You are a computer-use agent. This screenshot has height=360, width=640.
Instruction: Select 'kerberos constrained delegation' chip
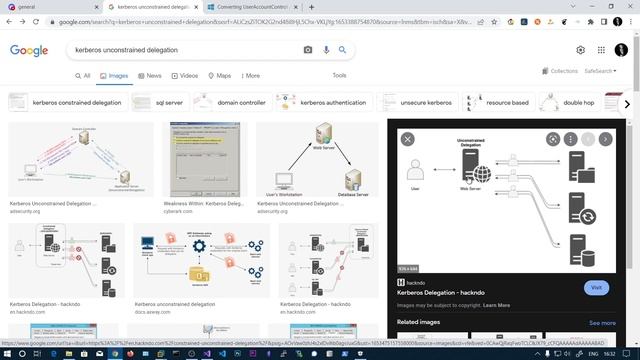pyautogui.click(x=68, y=102)
